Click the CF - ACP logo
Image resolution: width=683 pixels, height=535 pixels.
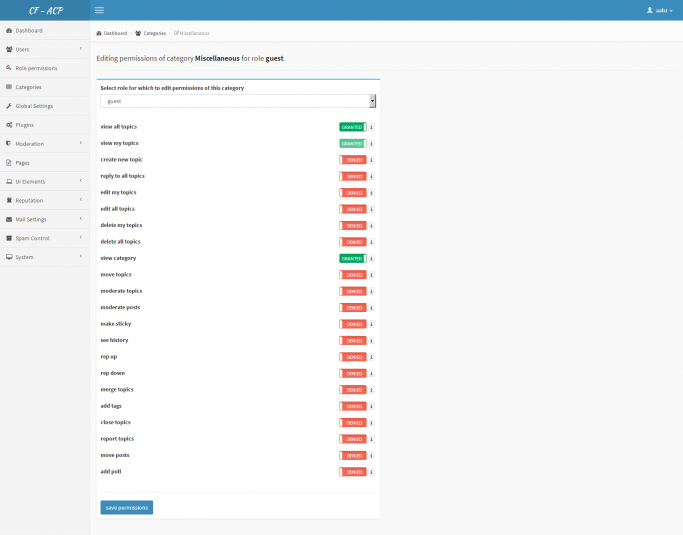[x=46, y=10]
